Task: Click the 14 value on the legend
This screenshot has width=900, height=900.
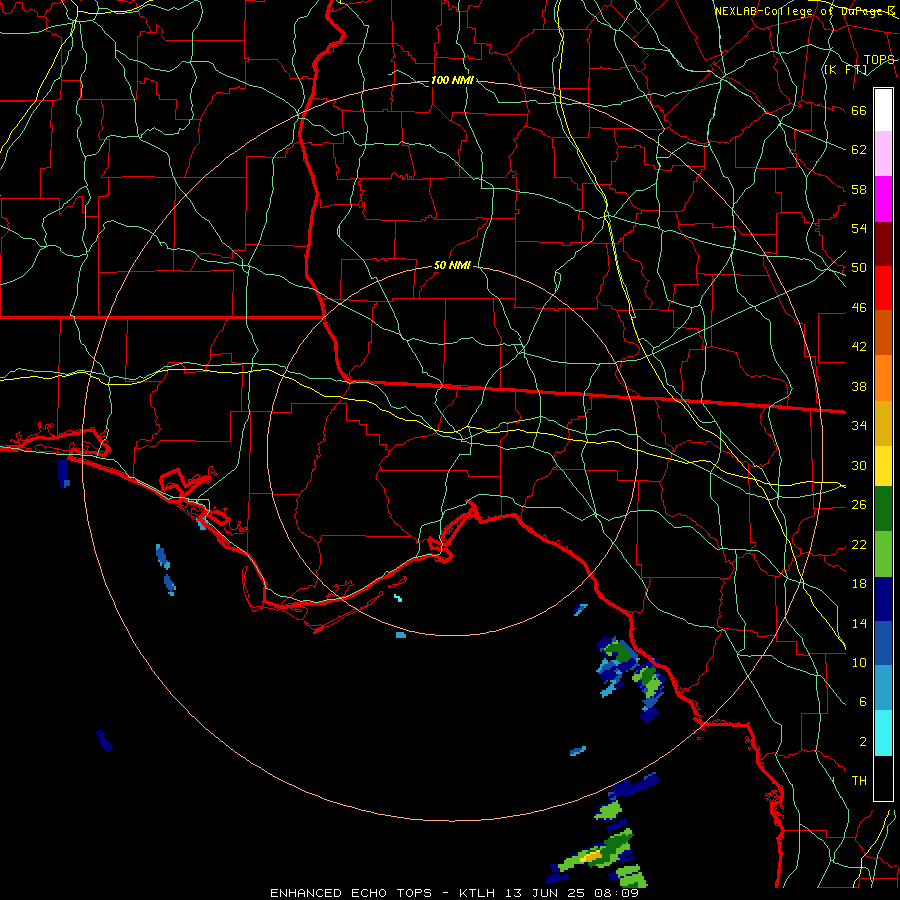Action: point(859,623)
